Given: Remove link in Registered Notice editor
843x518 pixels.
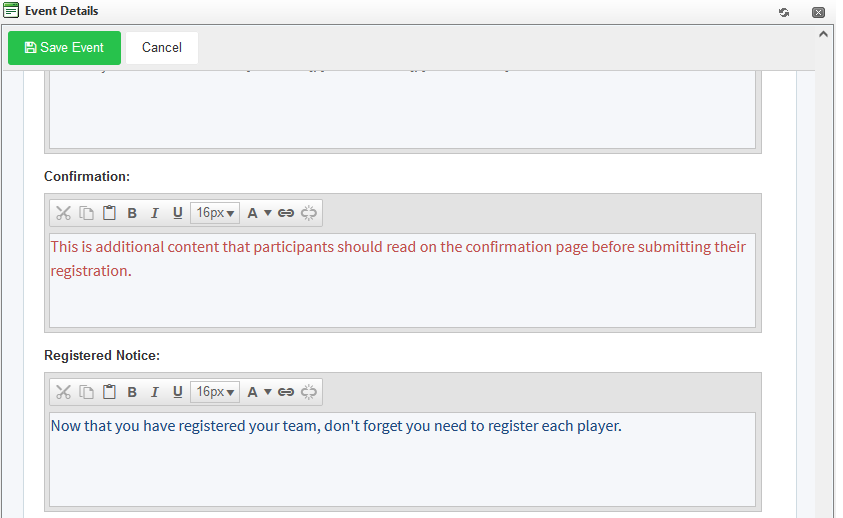Looking at the screenshot, I should pos(309,392).
